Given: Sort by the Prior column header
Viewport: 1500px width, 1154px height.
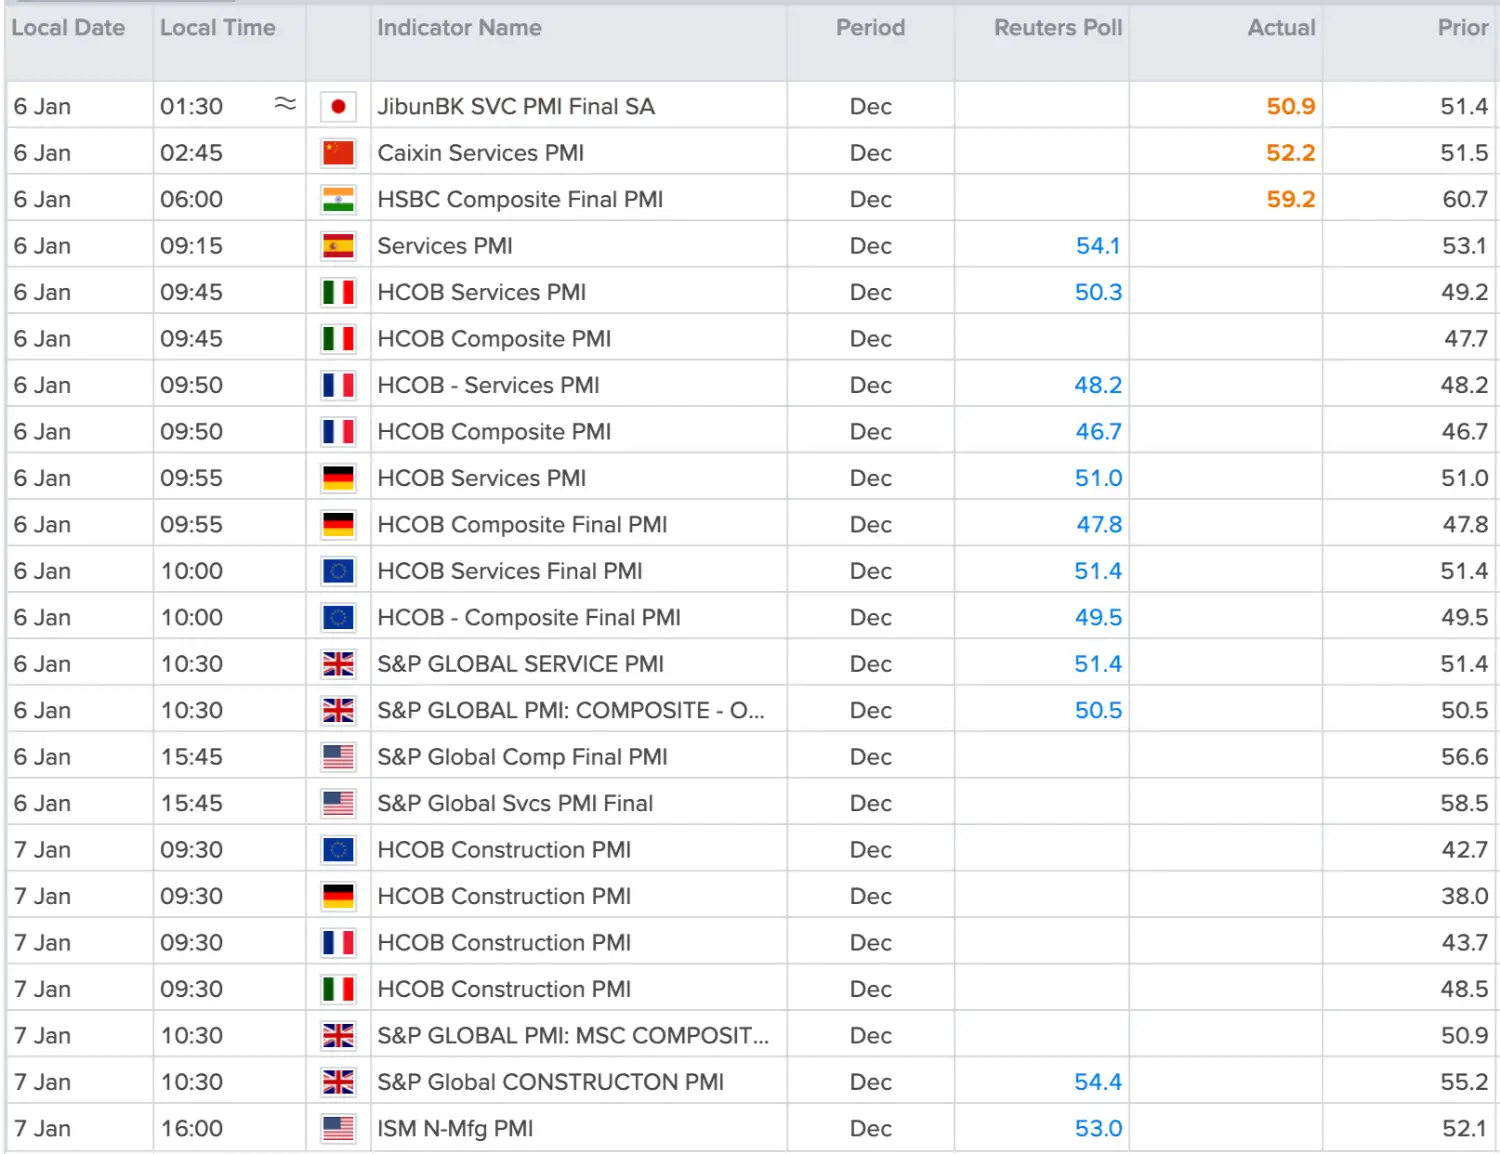Looking at the screenshot, I should point(1463,28).
